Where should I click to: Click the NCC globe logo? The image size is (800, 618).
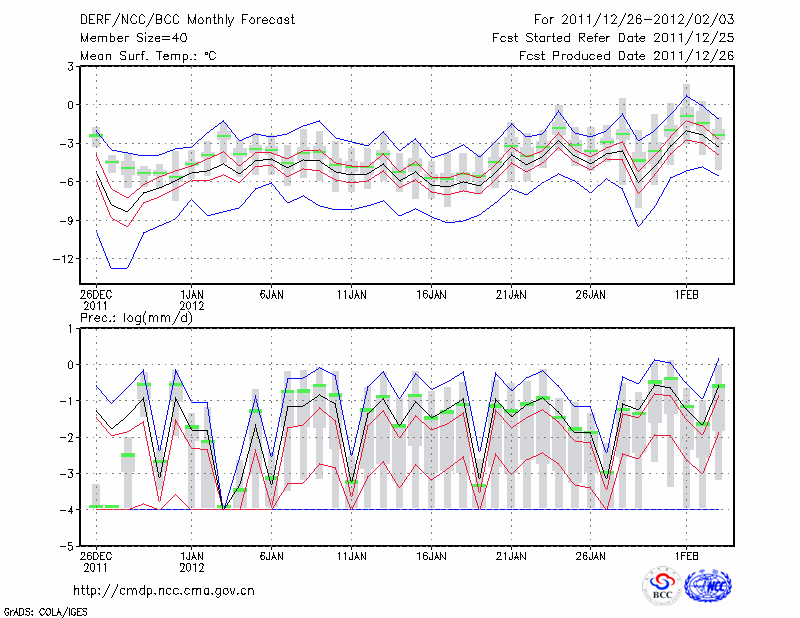point(707,586)
